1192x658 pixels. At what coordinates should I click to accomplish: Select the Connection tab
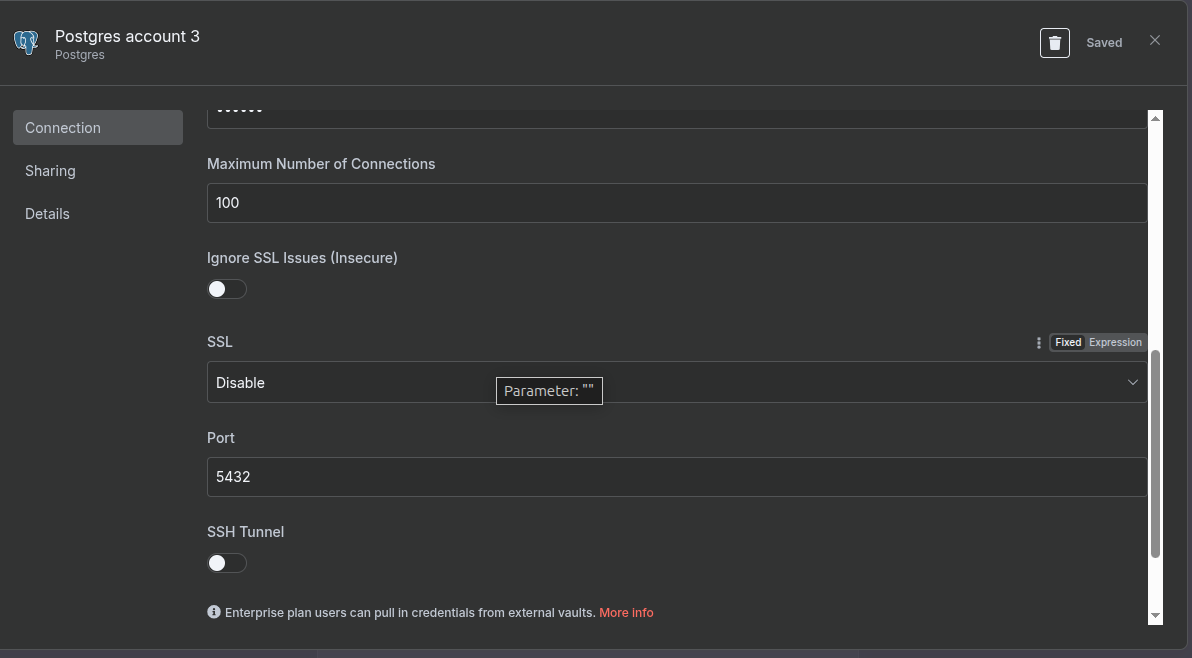click(98, 128)
